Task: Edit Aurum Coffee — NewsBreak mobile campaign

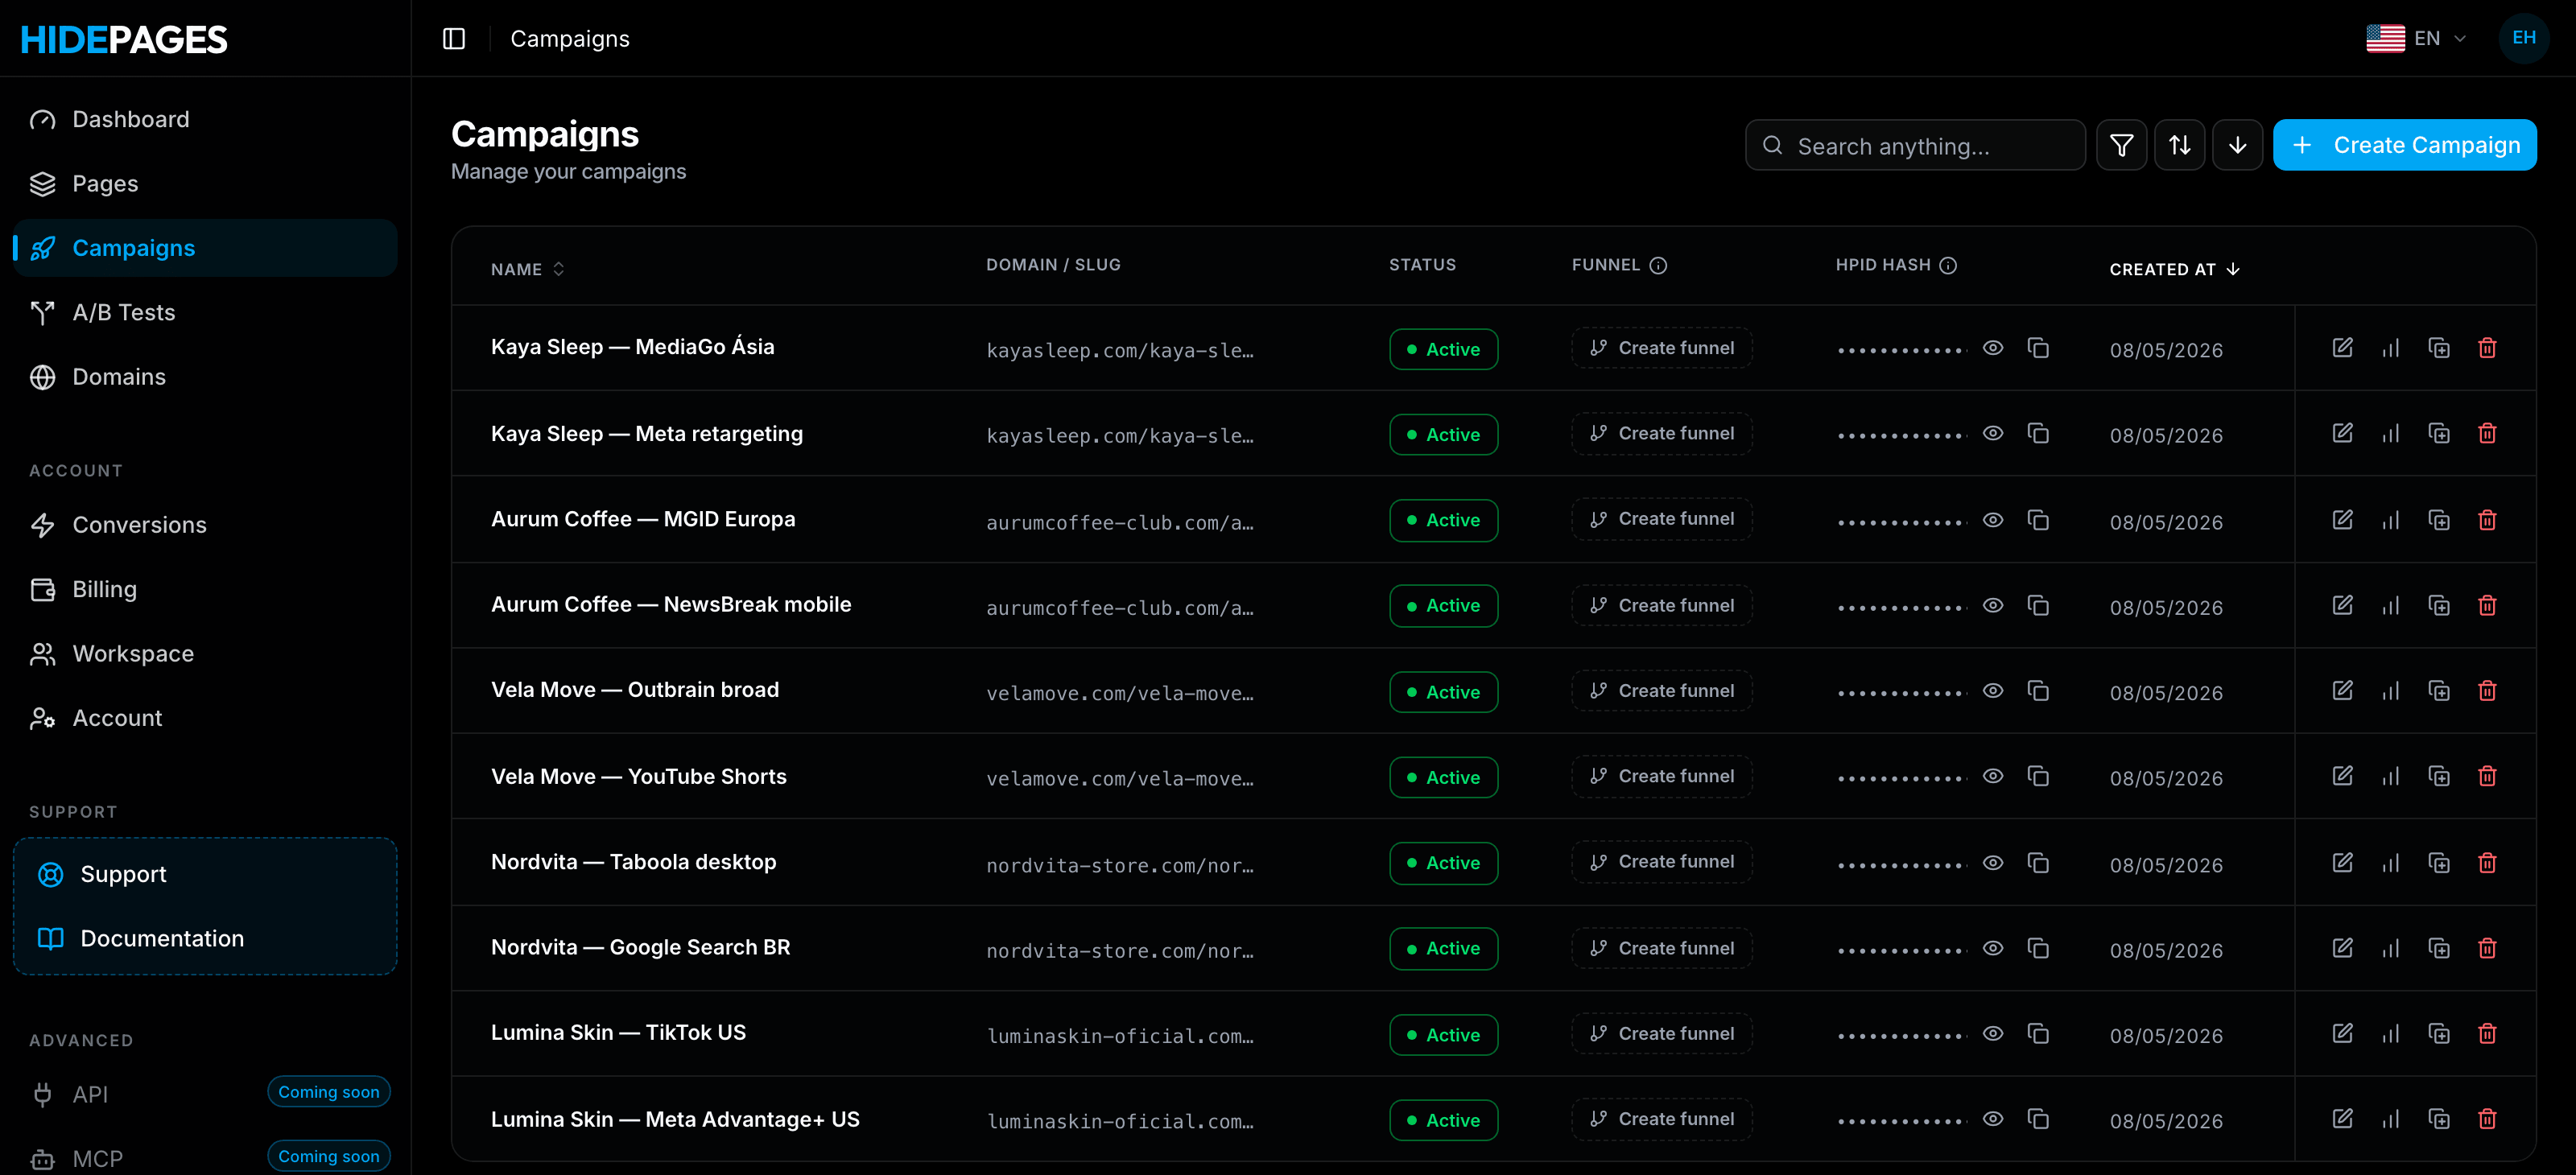Action: 2342,605
